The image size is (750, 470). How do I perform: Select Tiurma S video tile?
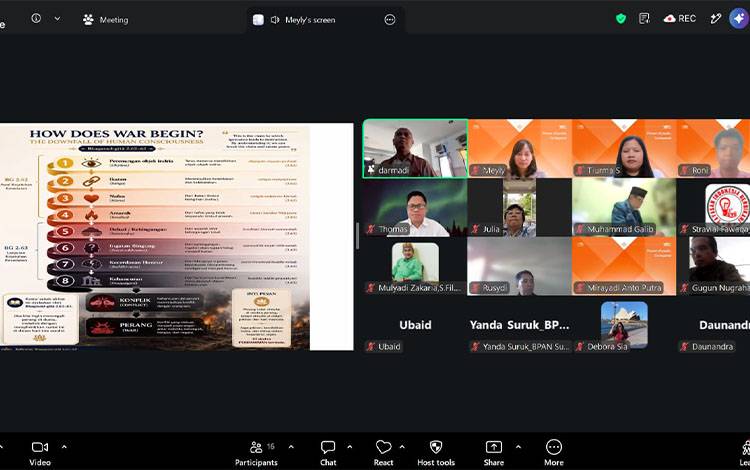(x=624, y=149)
